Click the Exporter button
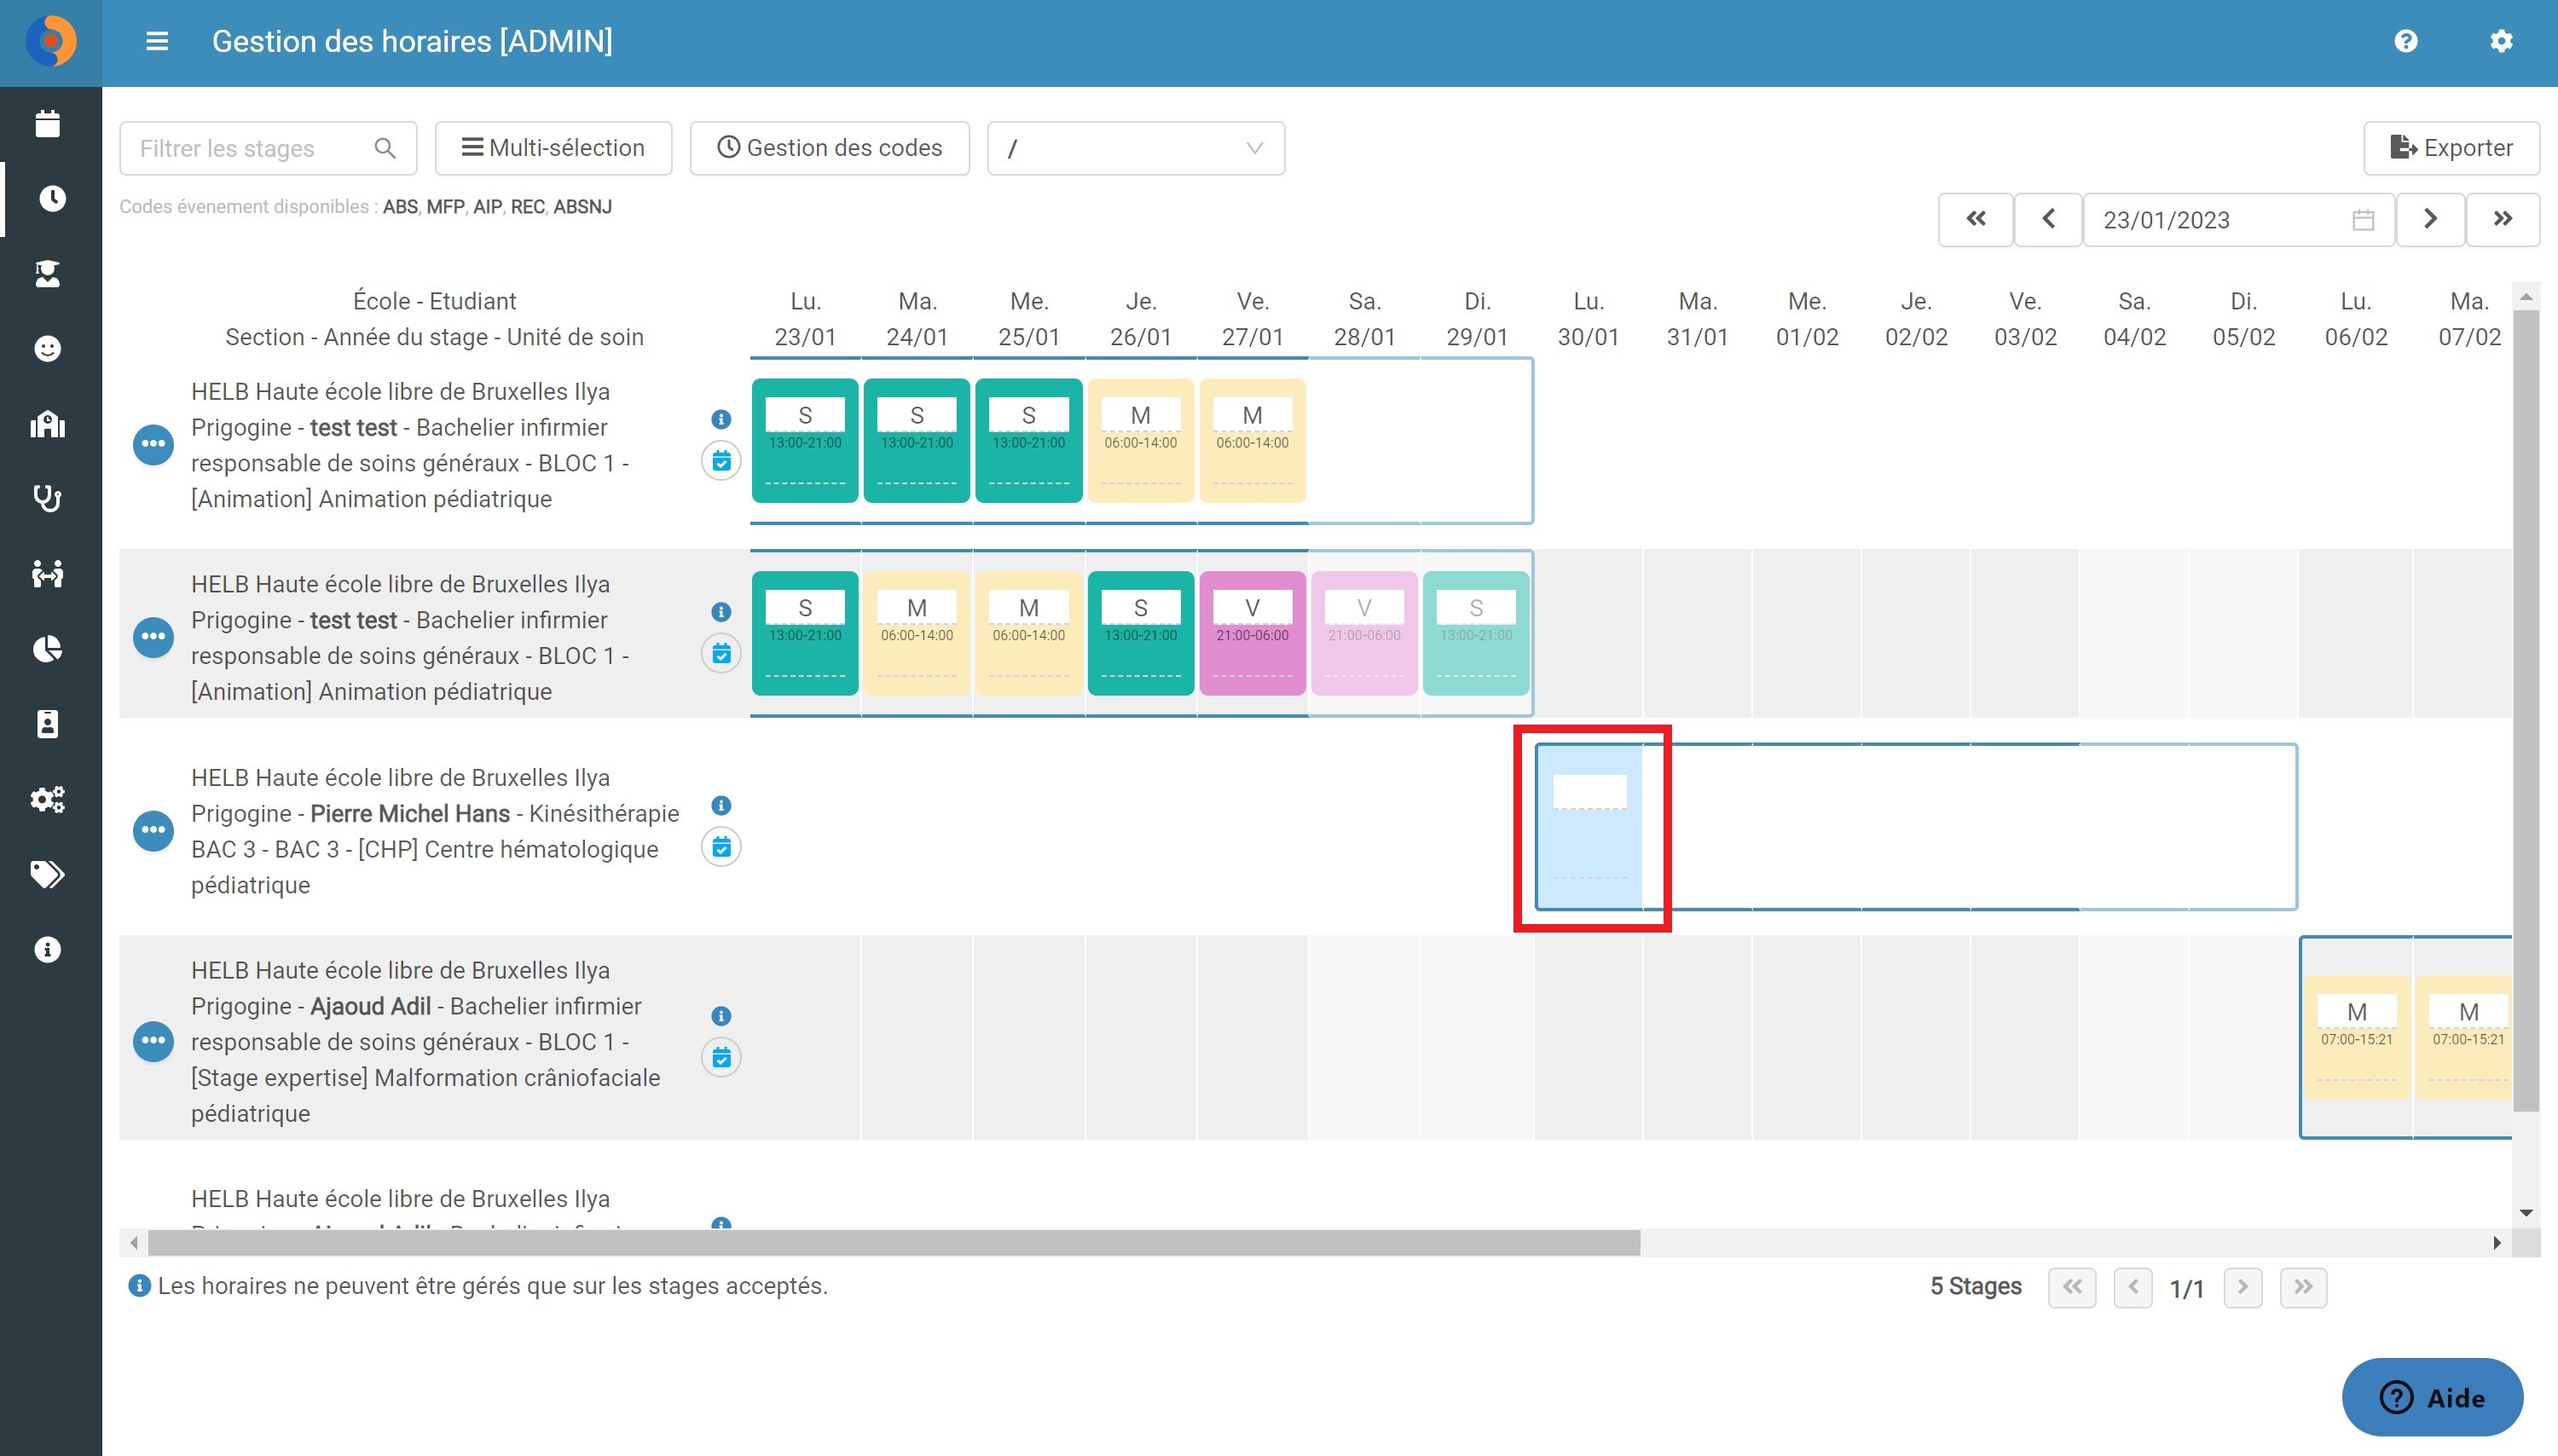 click(2451, 148)
